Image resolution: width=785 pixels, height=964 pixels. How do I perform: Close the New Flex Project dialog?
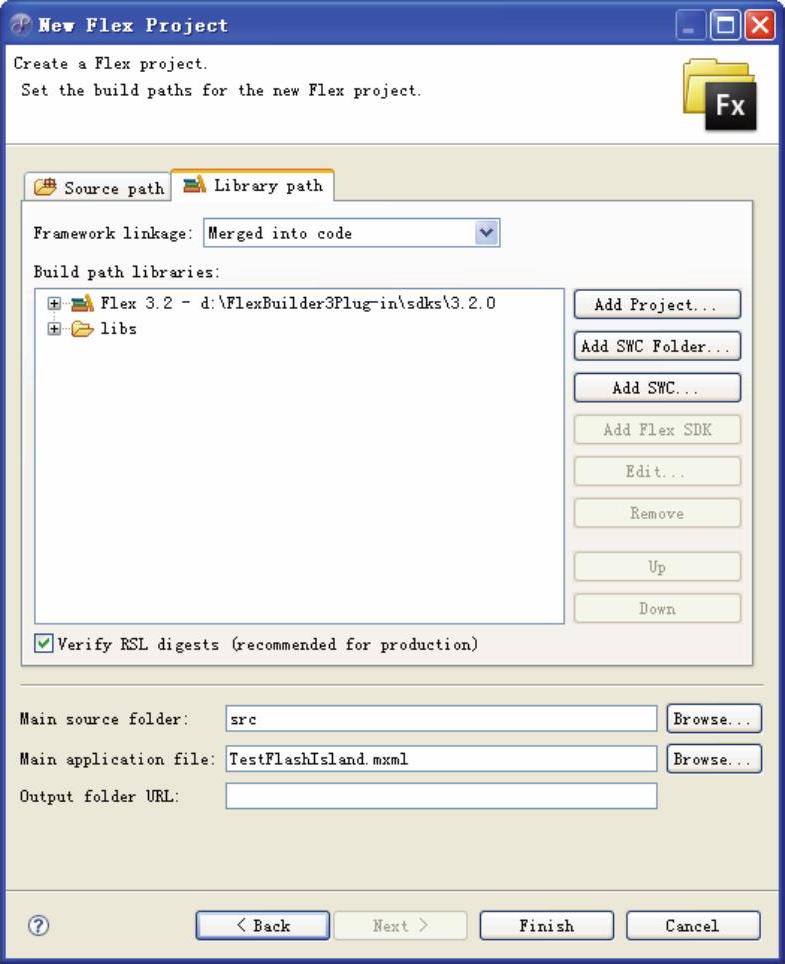pyautogui.click(x=760, y=25)
